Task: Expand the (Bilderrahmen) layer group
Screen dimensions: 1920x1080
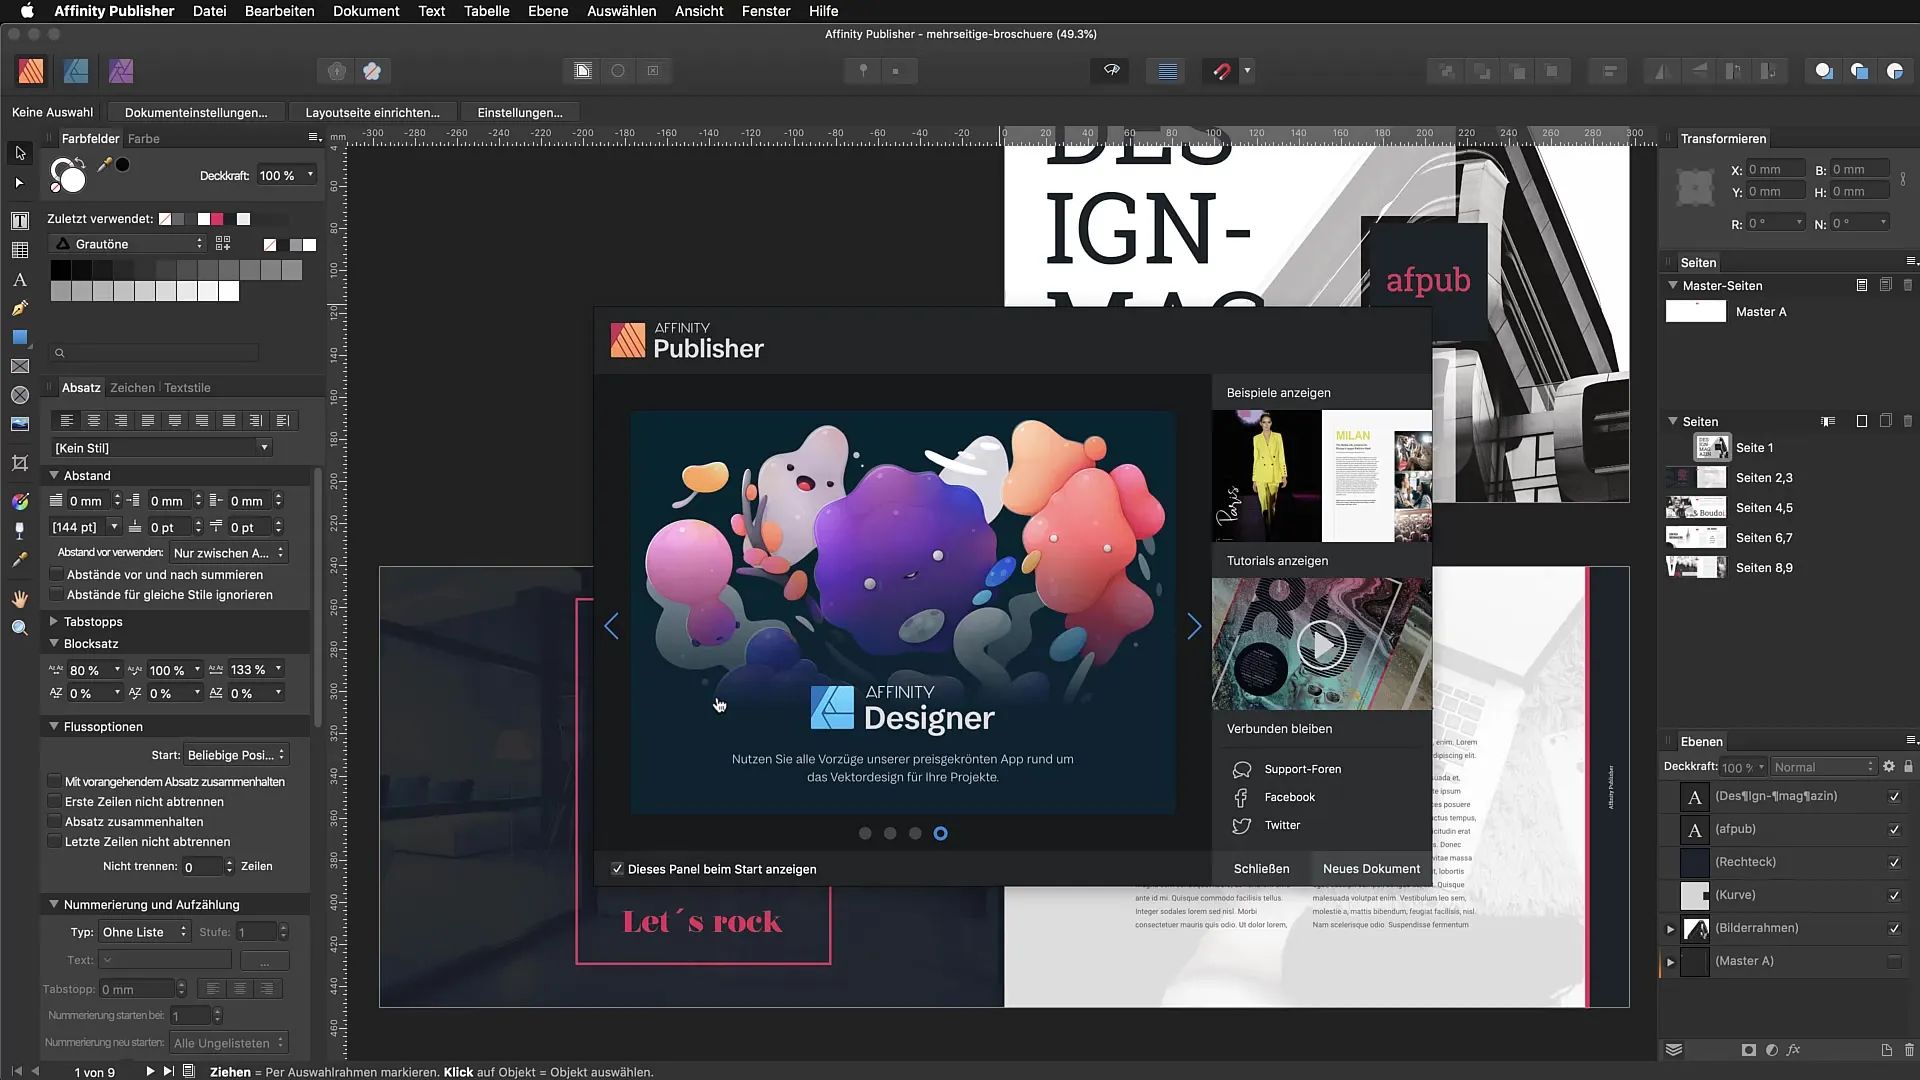Action: [x=1670, y=929]
